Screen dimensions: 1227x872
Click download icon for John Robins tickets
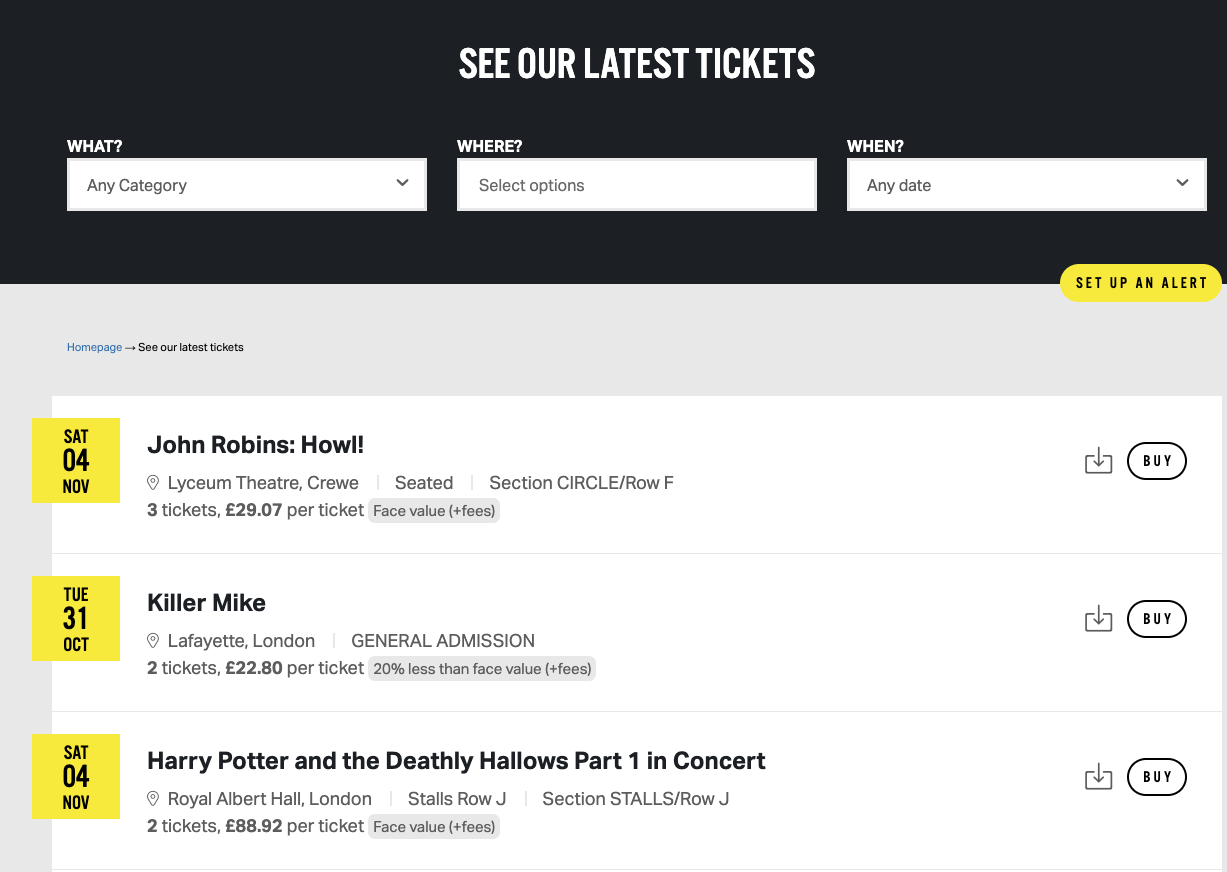pos(1098,461)
